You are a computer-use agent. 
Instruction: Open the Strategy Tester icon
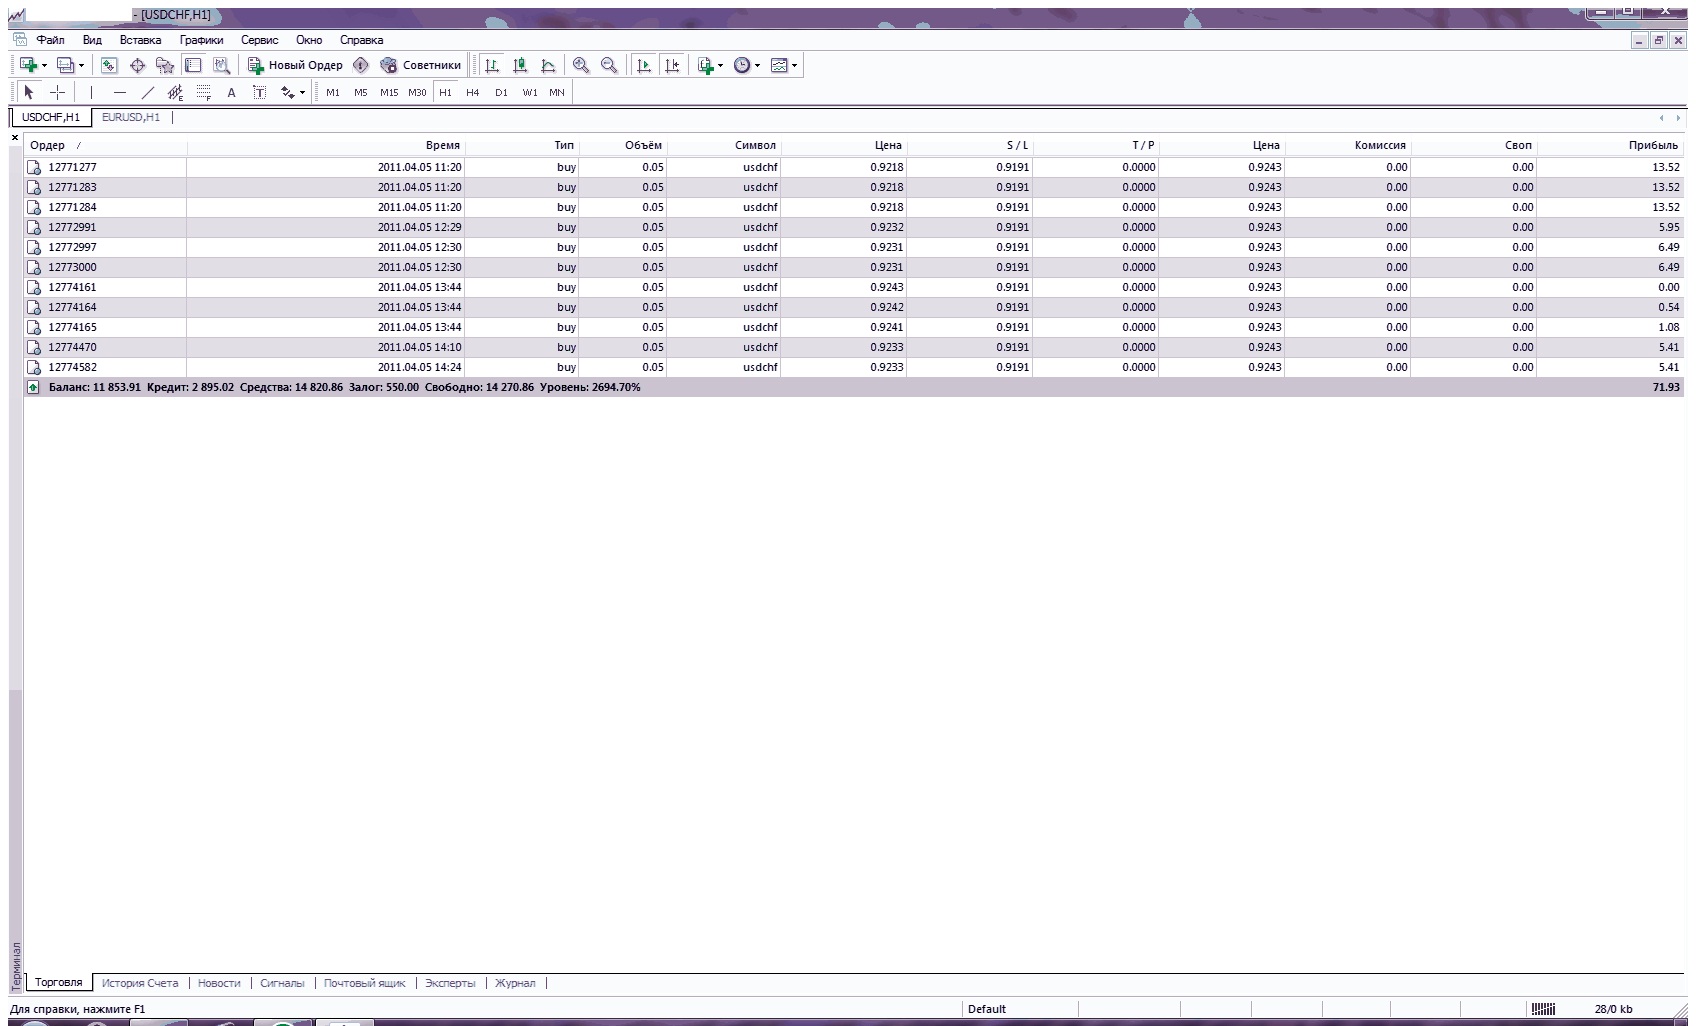pyautogui.click(x=221, y=65)
